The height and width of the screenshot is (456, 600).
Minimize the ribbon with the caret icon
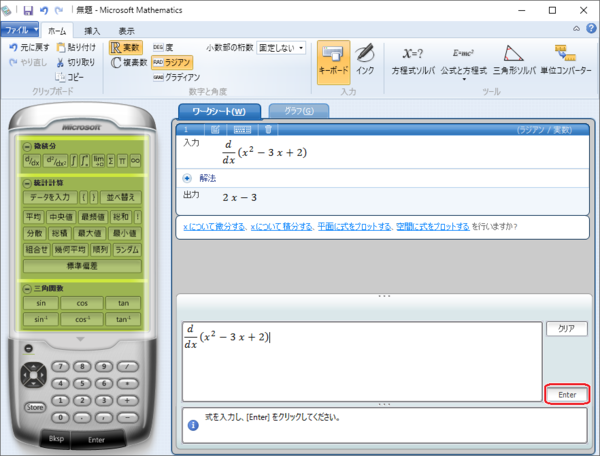click(x=576, y=29)
